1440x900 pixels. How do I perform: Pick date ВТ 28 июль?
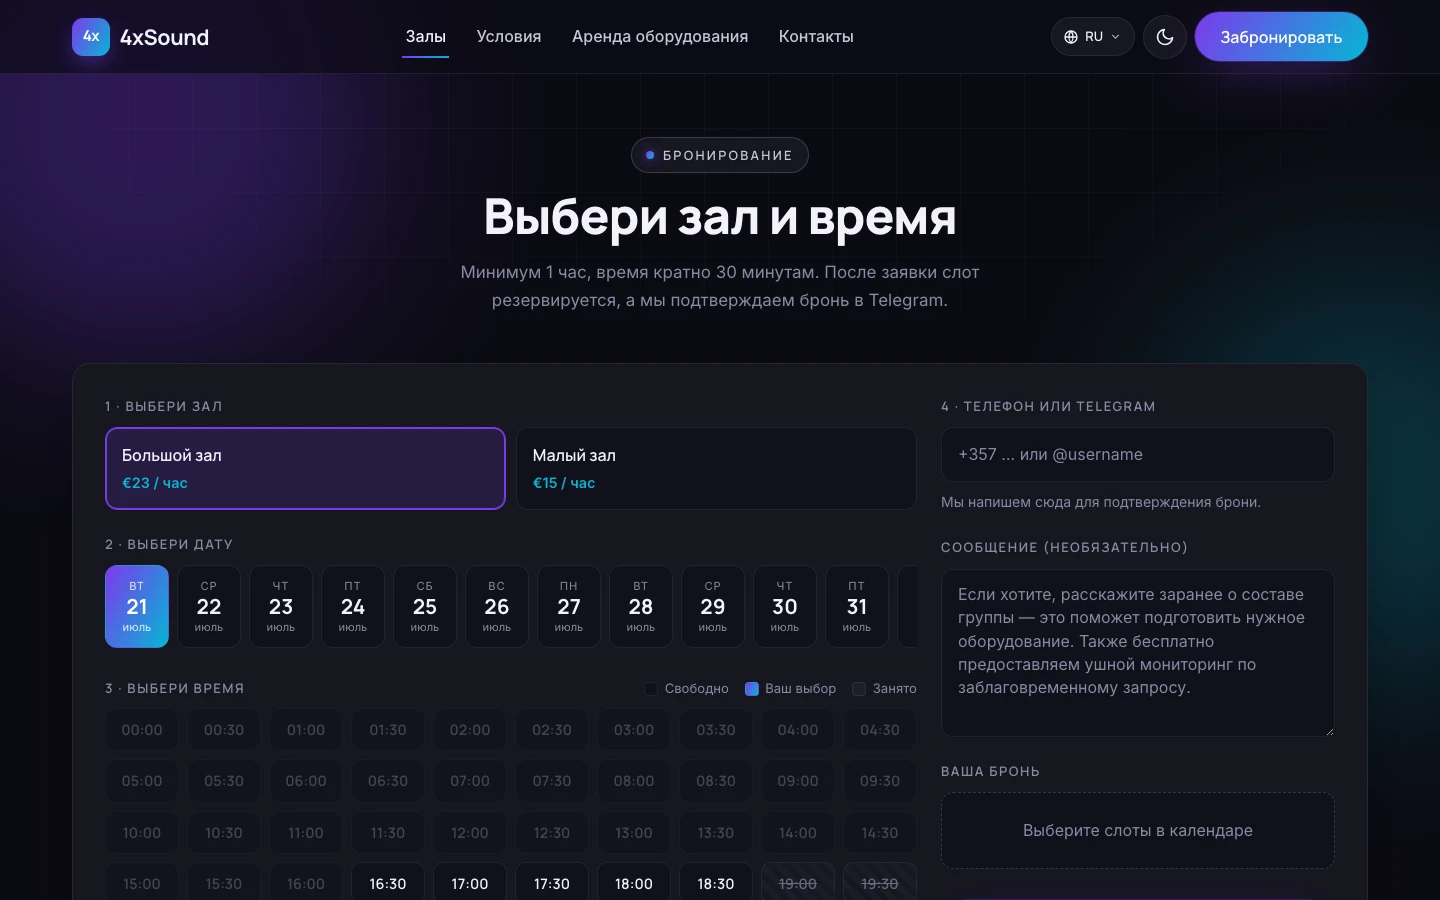641,606
